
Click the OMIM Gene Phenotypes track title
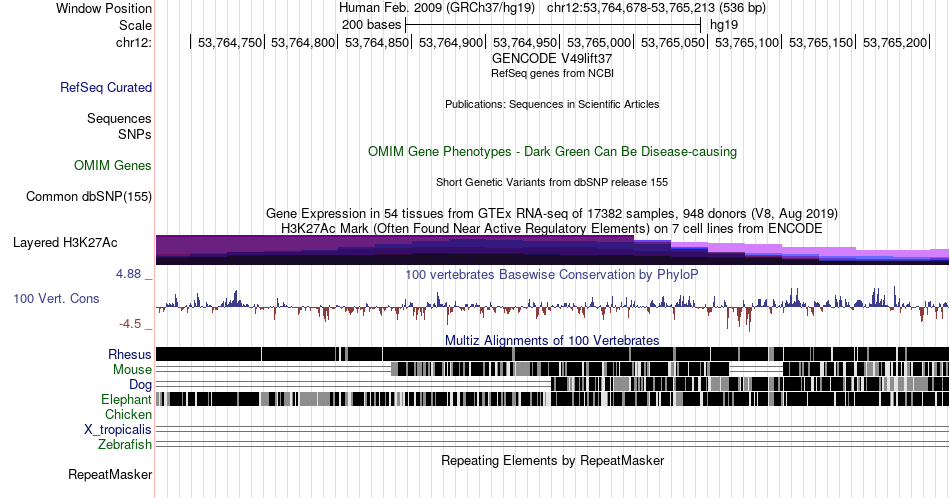pos(552,151)
